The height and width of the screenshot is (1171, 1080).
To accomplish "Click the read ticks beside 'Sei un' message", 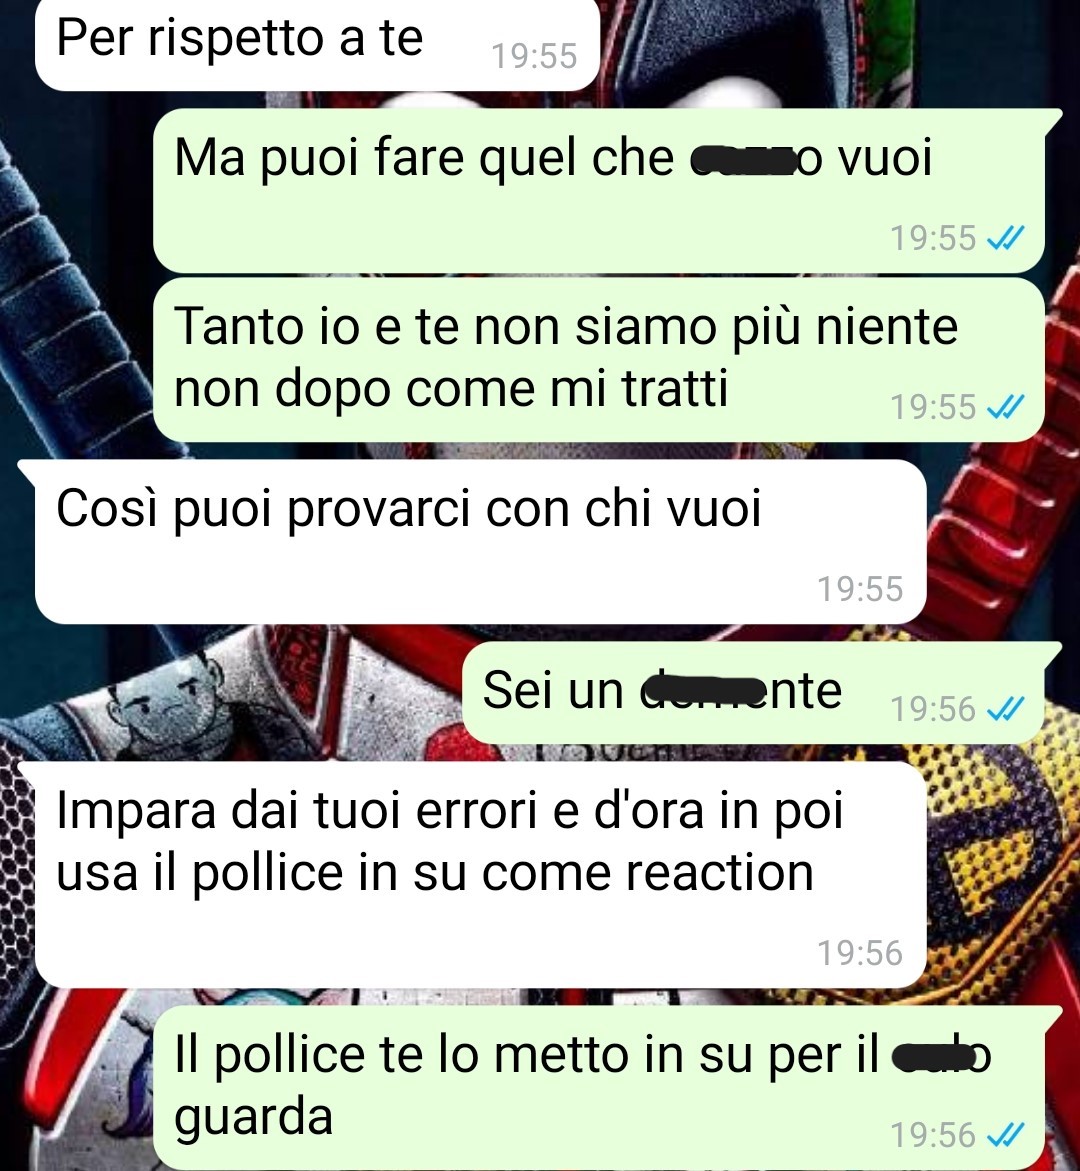I will click(1005, 709).
